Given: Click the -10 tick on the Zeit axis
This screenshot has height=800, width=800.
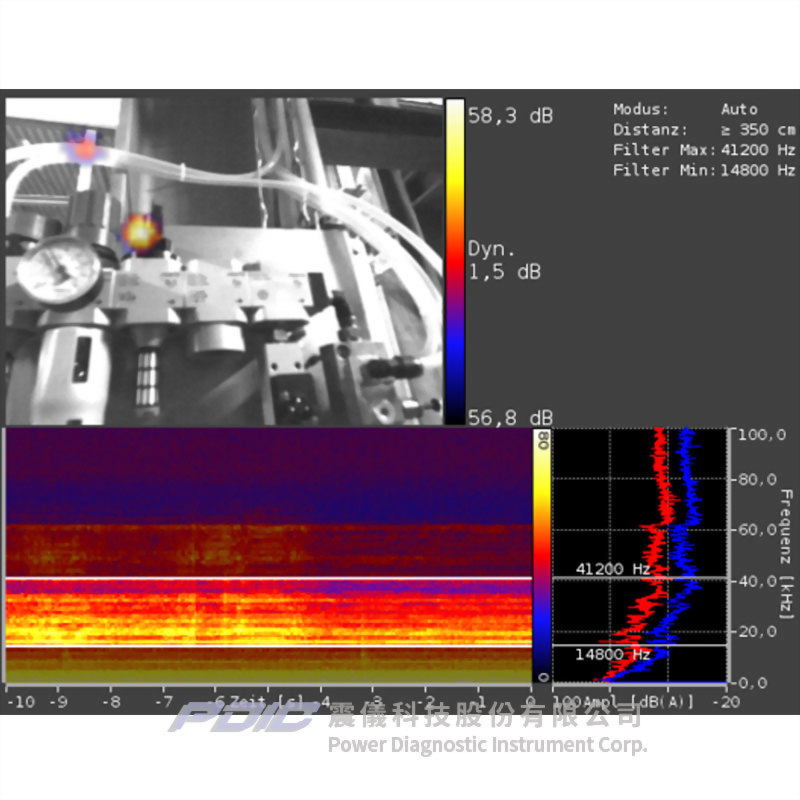Looking at the screenshot, I should pos(20,701).
